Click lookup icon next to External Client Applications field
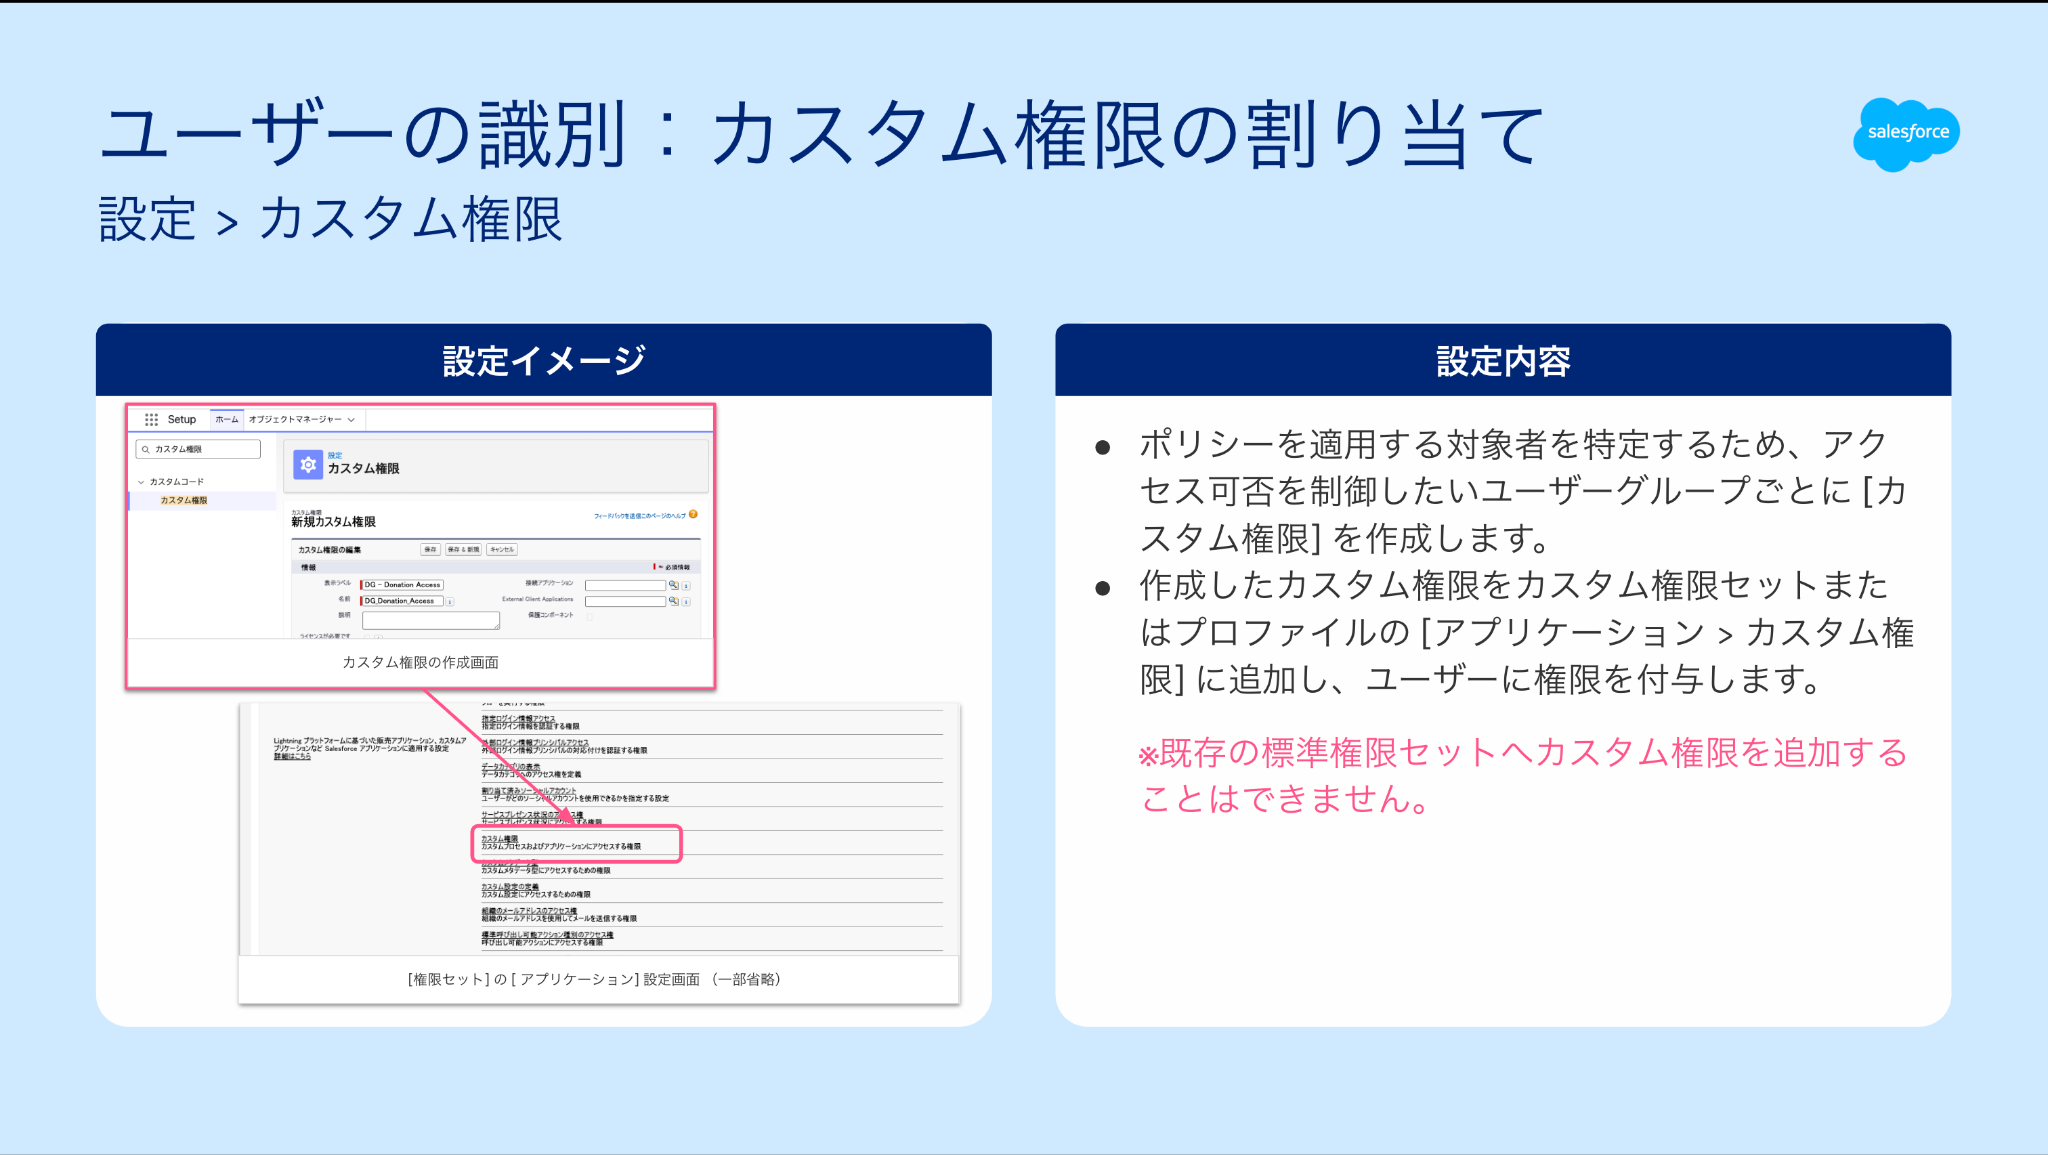Viewport: 2048px width, 1155px height. 674,601
